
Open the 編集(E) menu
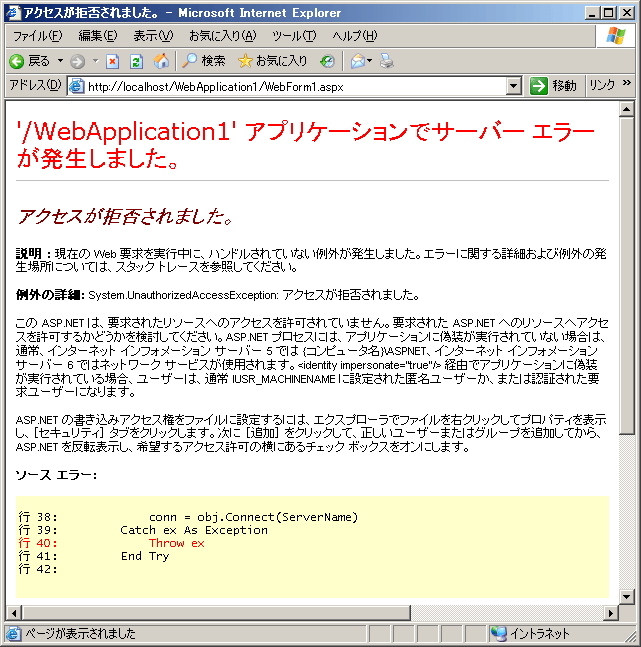[x=98, y=36]
